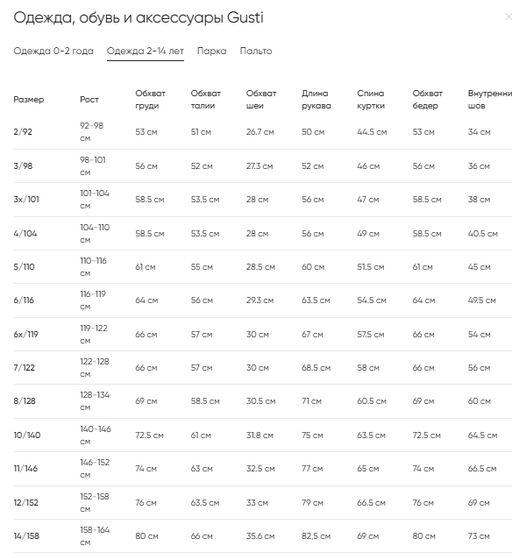Click the Обхват бедер column header
The height and width of the screenshot is (558, 512).
(427, 99)
